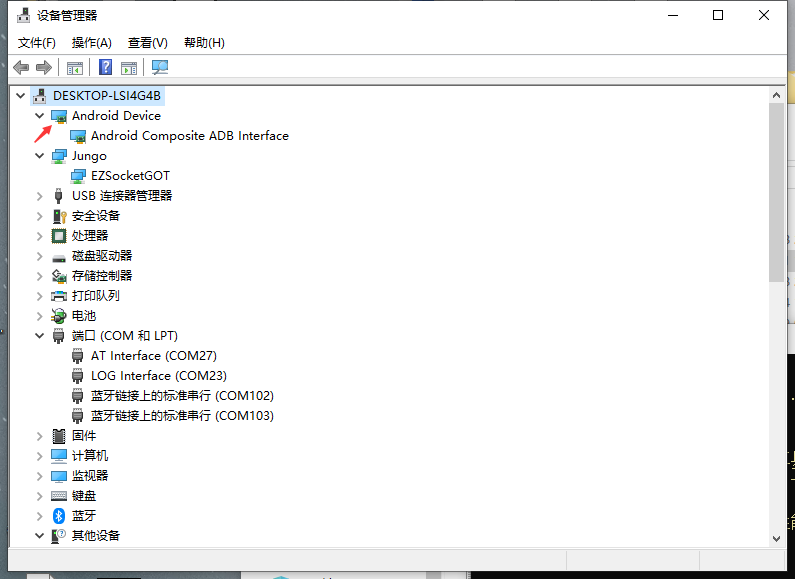Select the Android Composite ADB Interface device

(x=189, y=136)
